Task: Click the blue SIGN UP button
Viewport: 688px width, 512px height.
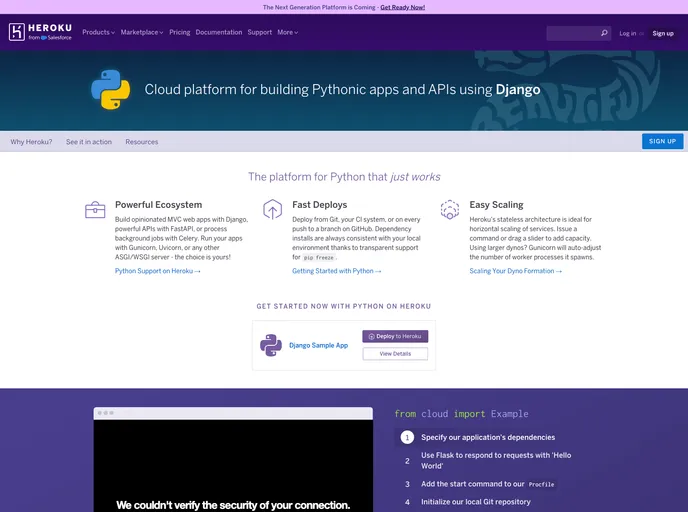Action: (662, 141)
